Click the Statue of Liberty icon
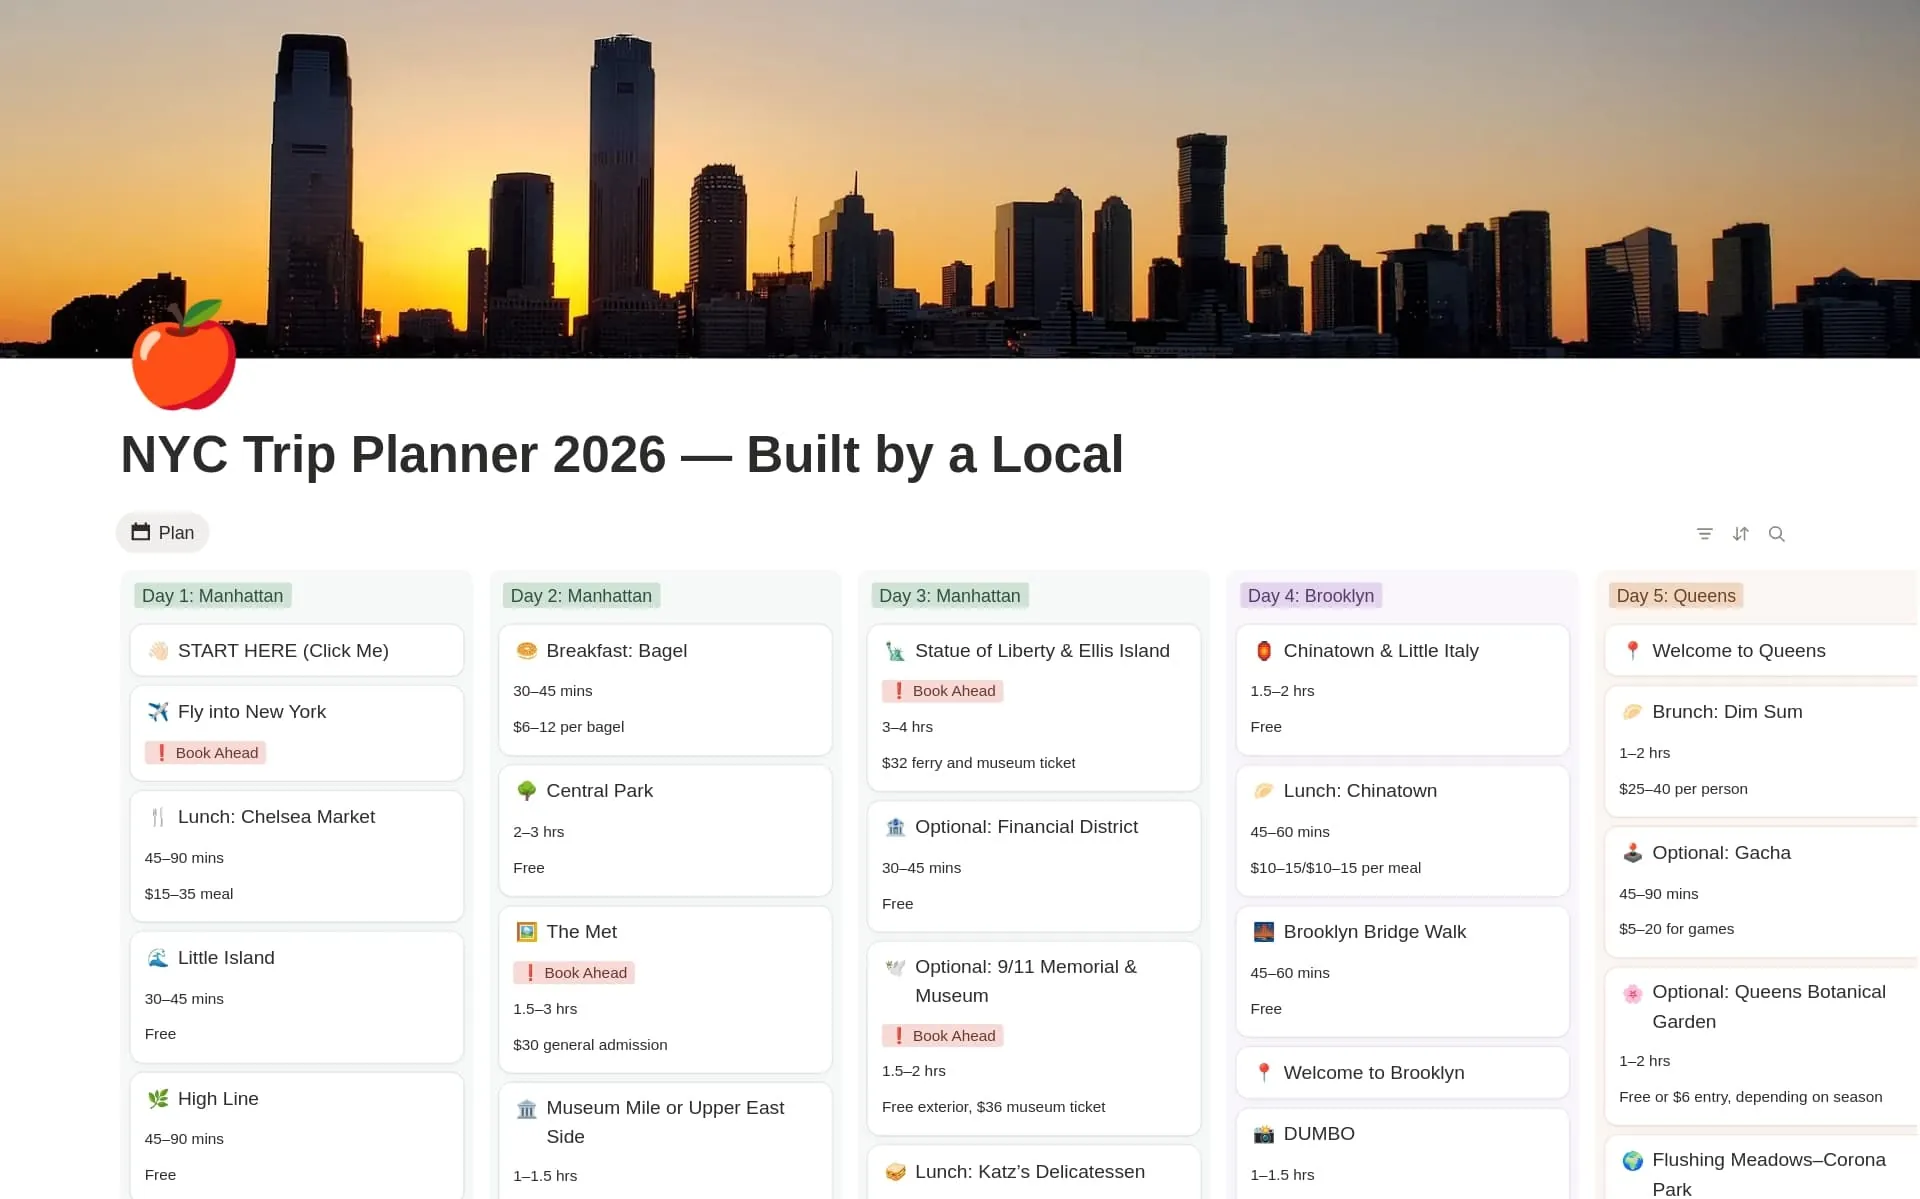Viewport: 1920px width, 1199px height. pos(895,651)
